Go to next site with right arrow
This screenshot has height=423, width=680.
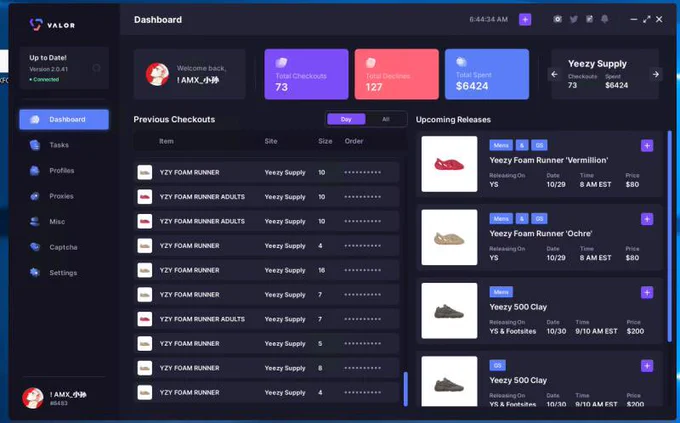click(x=656, y=74)
